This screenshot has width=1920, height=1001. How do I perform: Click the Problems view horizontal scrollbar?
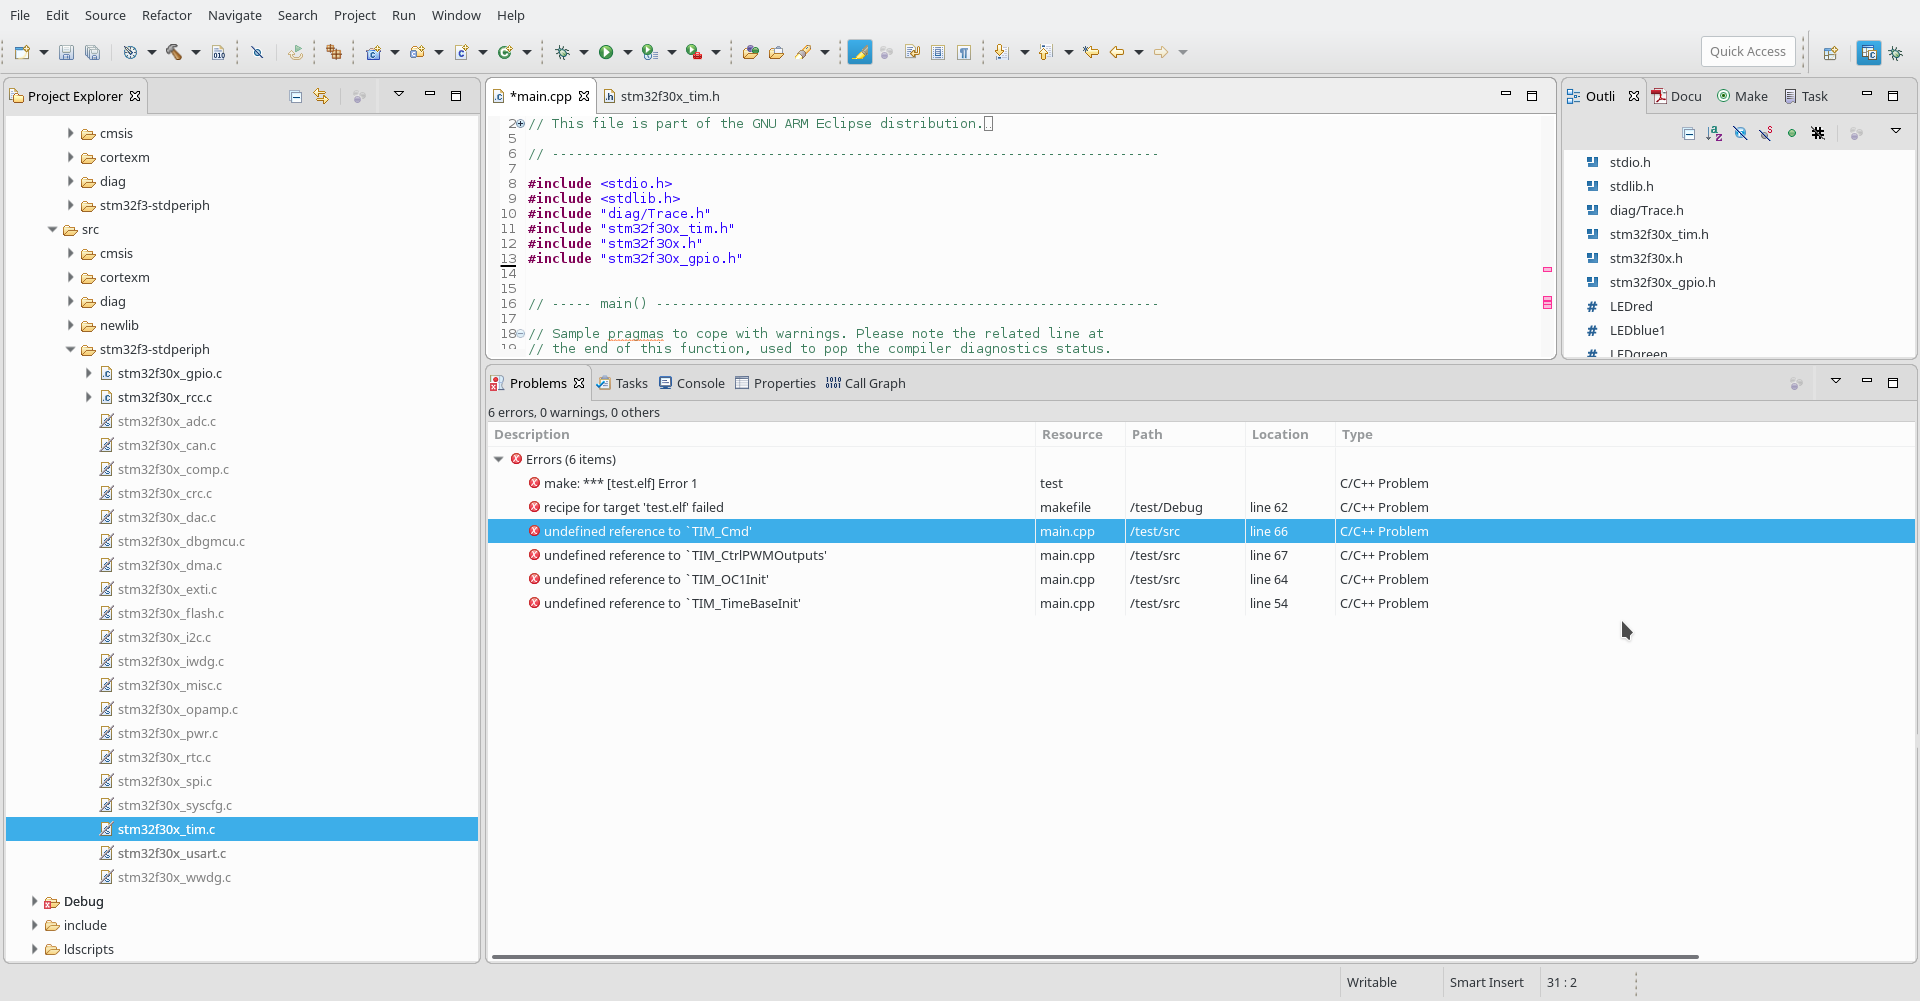(1095, 957)
